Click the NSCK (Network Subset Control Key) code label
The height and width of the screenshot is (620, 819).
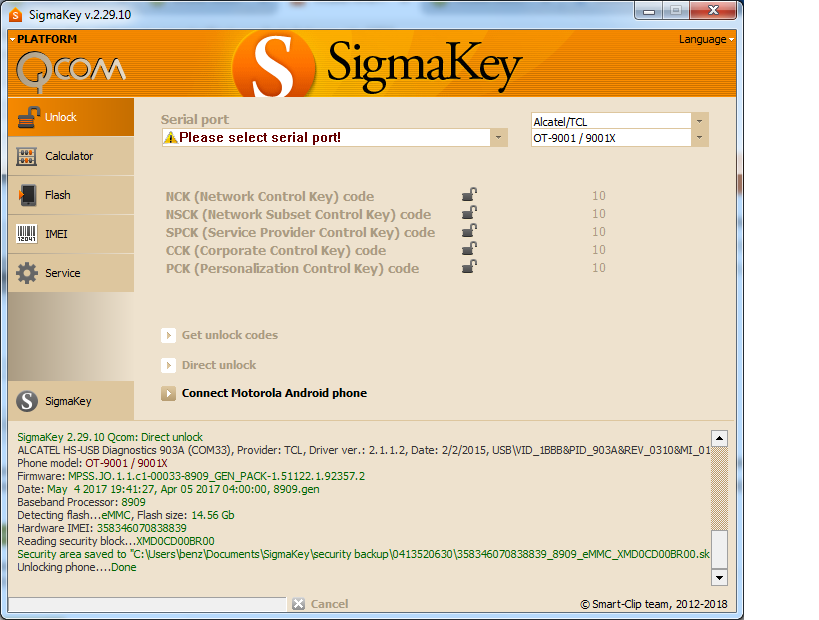tap(298, 215)
